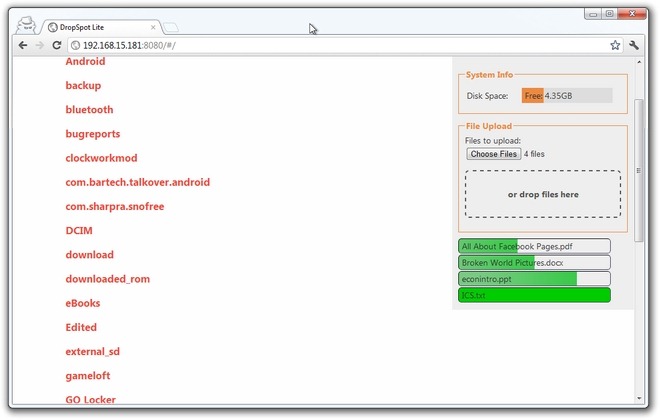
Task: Maximize the browser window
Action: click(x=609, y=14)
